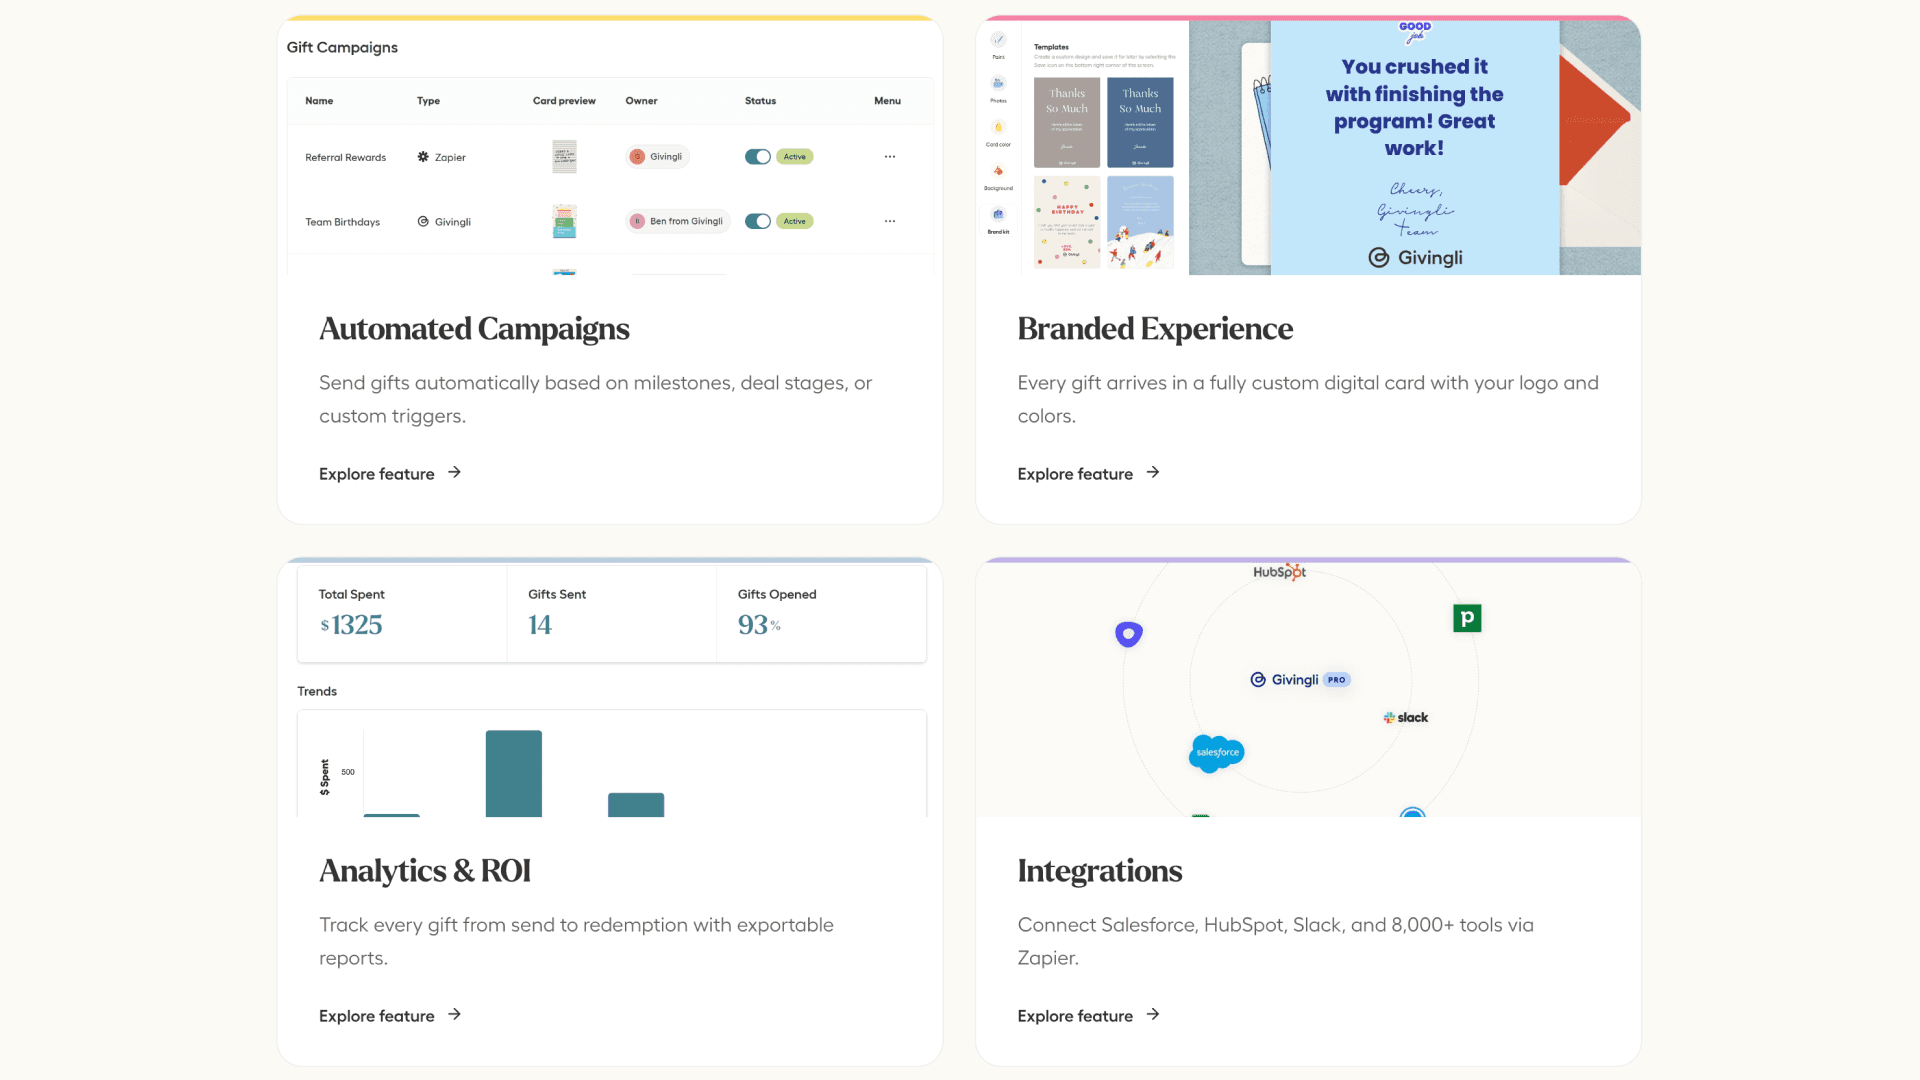
Task: Disable the Referral Rewards campaign toggle
Action: point(757,157)
